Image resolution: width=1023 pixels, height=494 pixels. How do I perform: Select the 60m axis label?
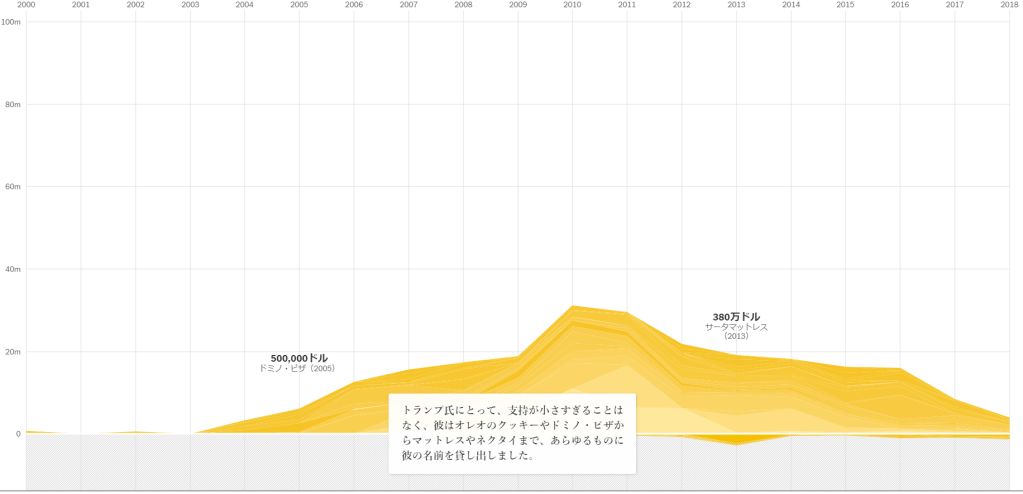[14, 186]
